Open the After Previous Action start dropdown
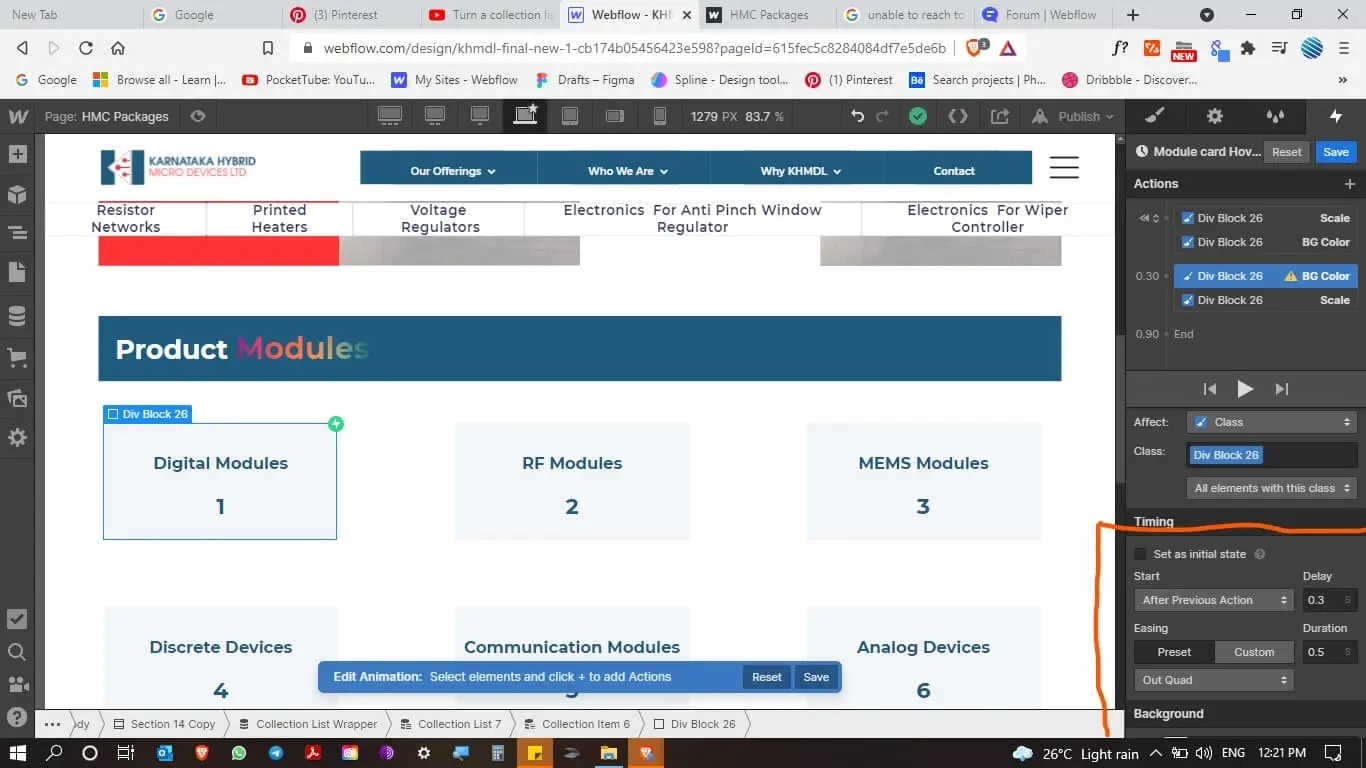Viewport: 1366px width, 768px height. [1212, 600]
